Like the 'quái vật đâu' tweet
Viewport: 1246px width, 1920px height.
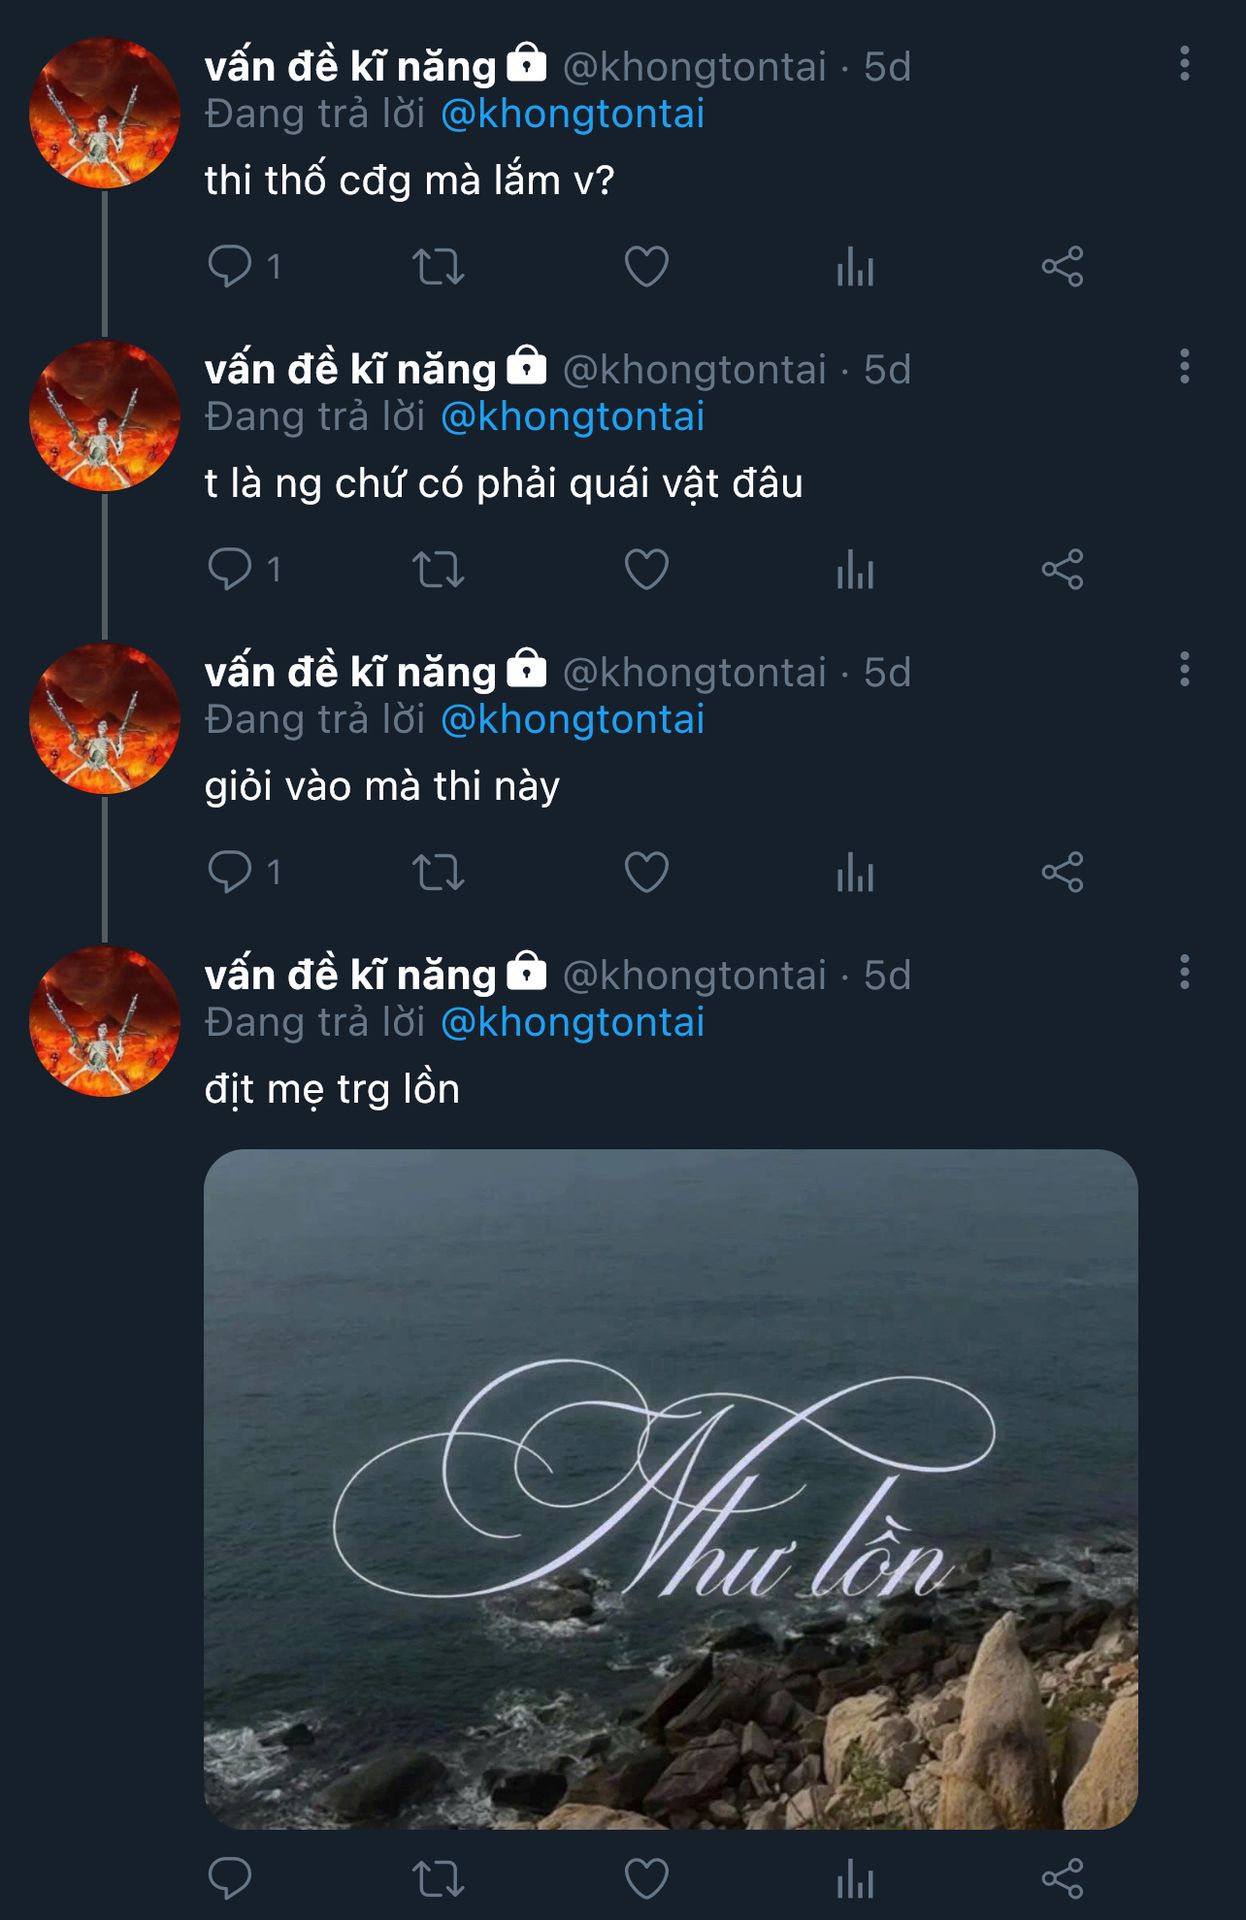pos(646,570)
